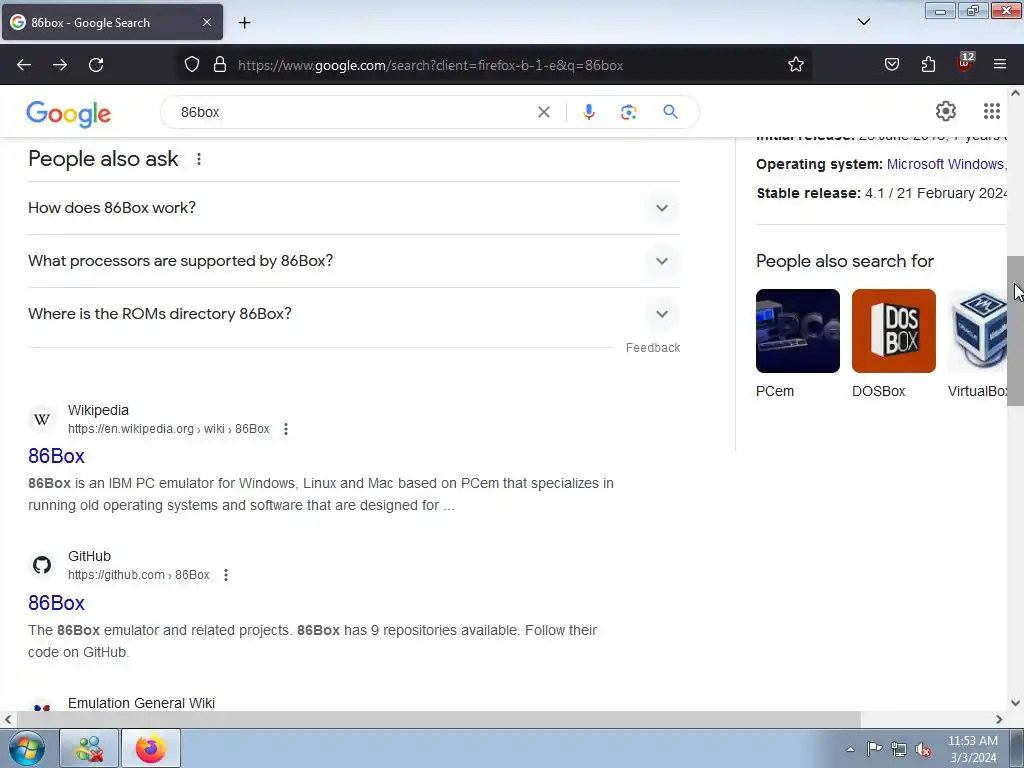The height and width of the screenshot is (768, 1024).
Task: Open the extensions puzzle menu
Action: click(x=928, y=64)
